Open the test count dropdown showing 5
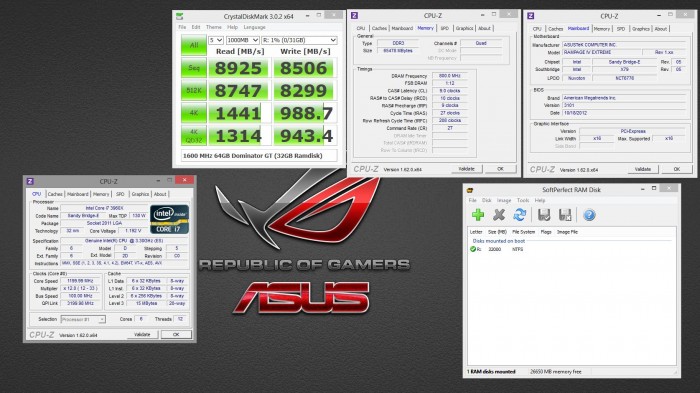 click(x=216, y=40)
